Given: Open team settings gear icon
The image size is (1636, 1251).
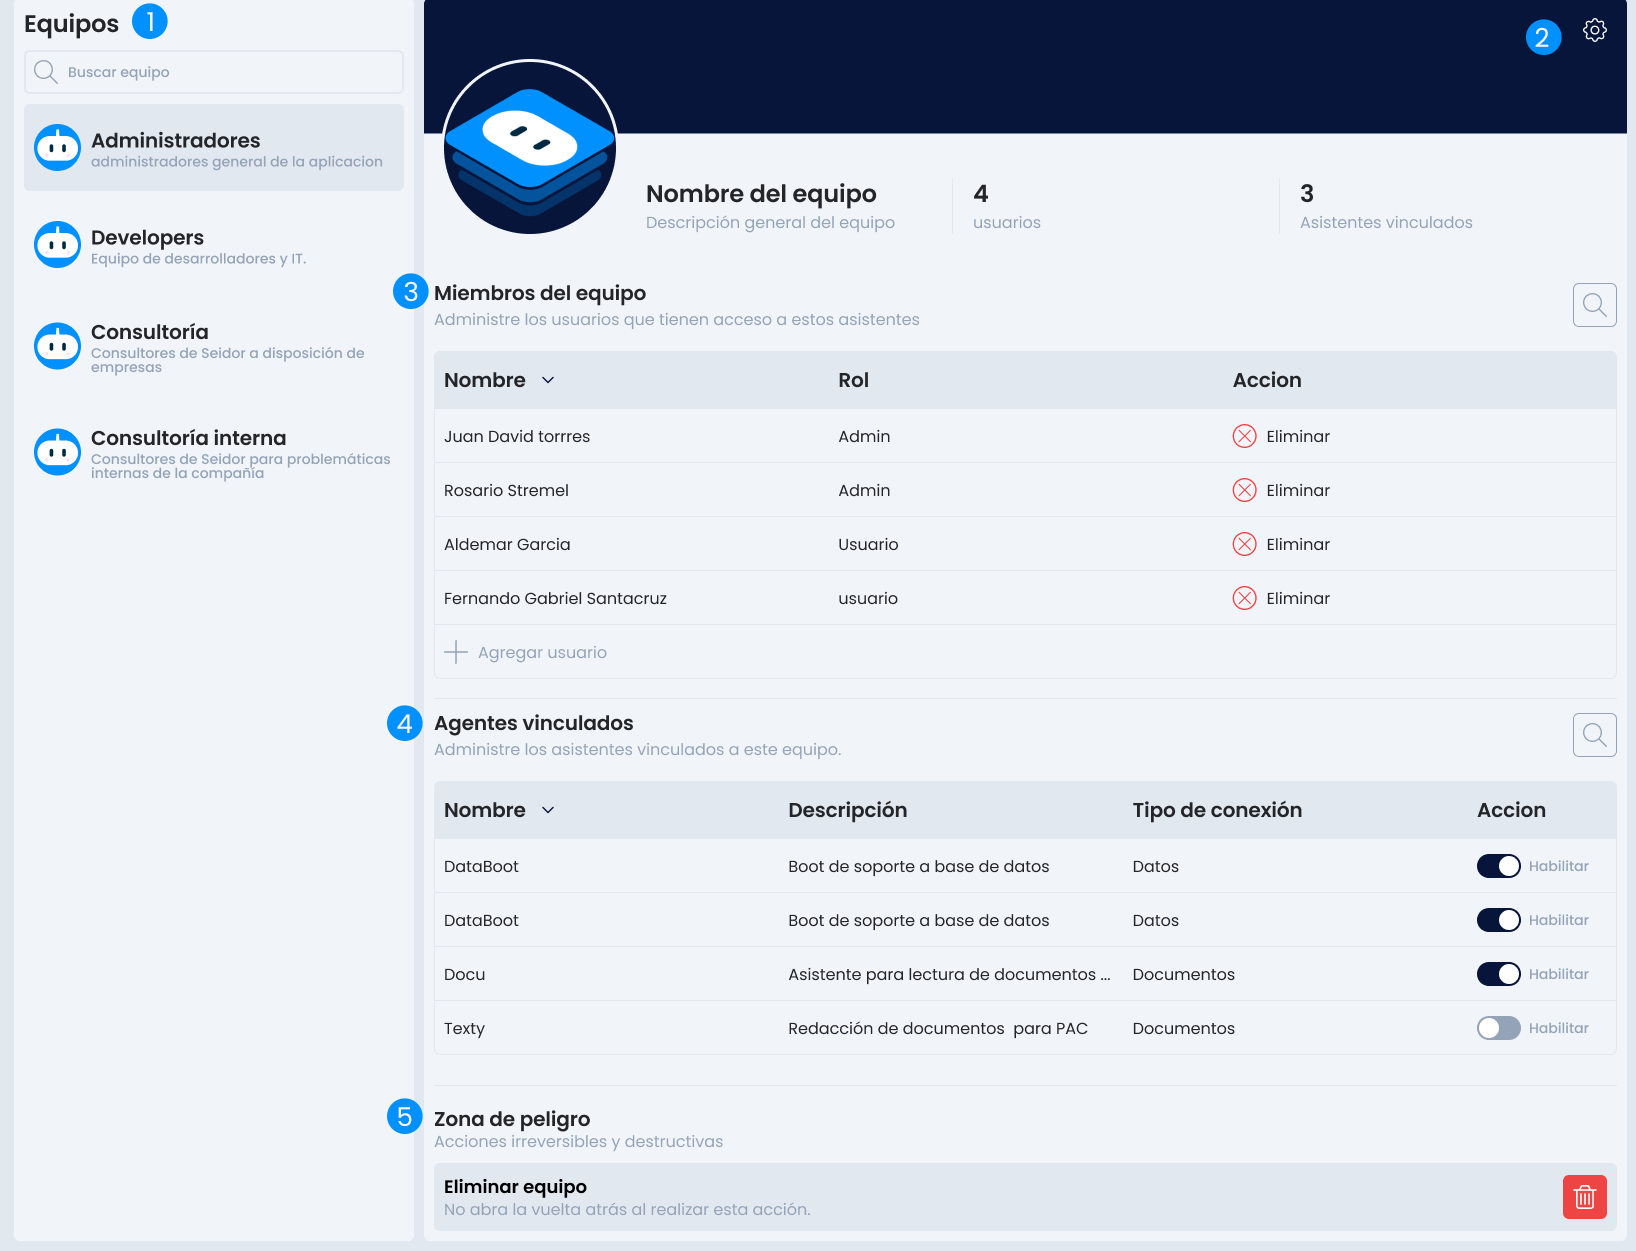Looking at the screenshot, I should [x=1595, y=31].
